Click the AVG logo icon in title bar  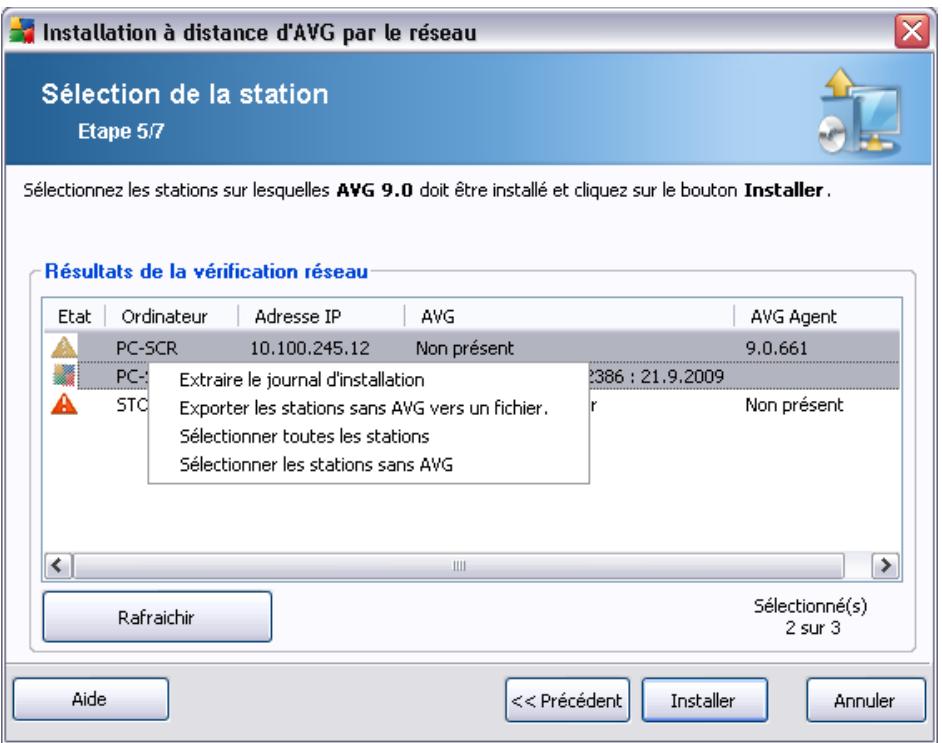point(22,31)
